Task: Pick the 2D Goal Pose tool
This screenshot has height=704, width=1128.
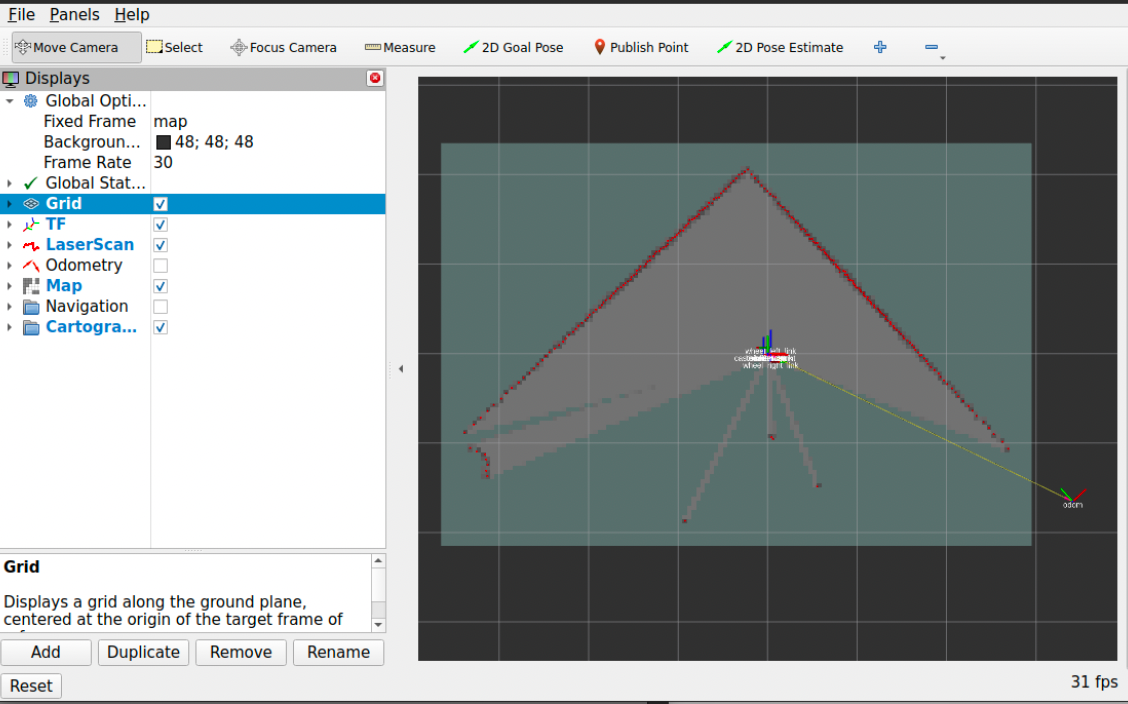Action: (x=513, y=47)
